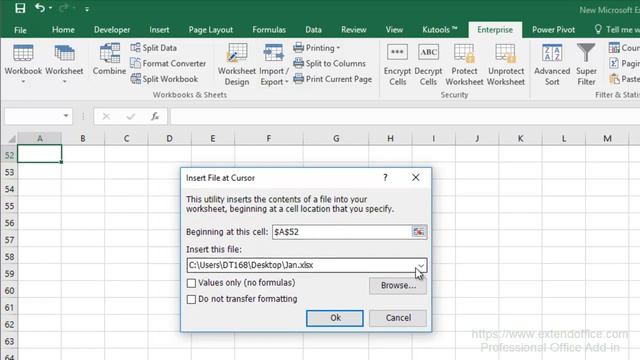Expand the Undo history dropdown arrow
Viewport: 640px width, 360px height.
coord(50,8)
